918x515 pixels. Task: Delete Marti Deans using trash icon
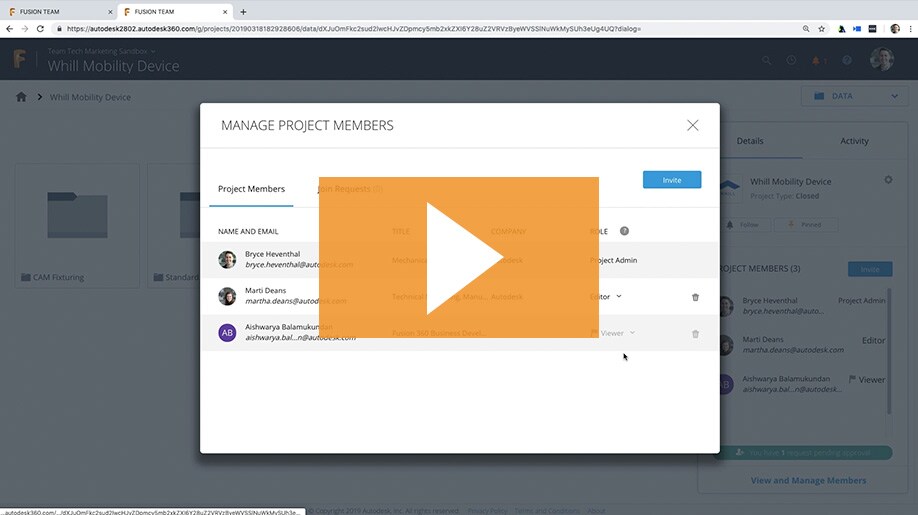(x=695, y=297)
